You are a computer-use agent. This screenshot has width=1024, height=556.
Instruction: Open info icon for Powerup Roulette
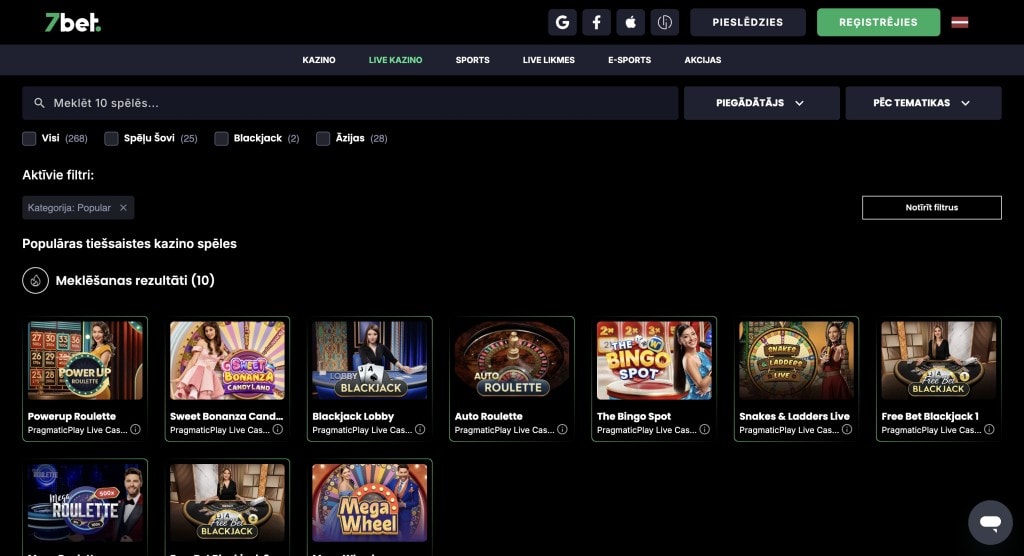[x=135, y=429]
